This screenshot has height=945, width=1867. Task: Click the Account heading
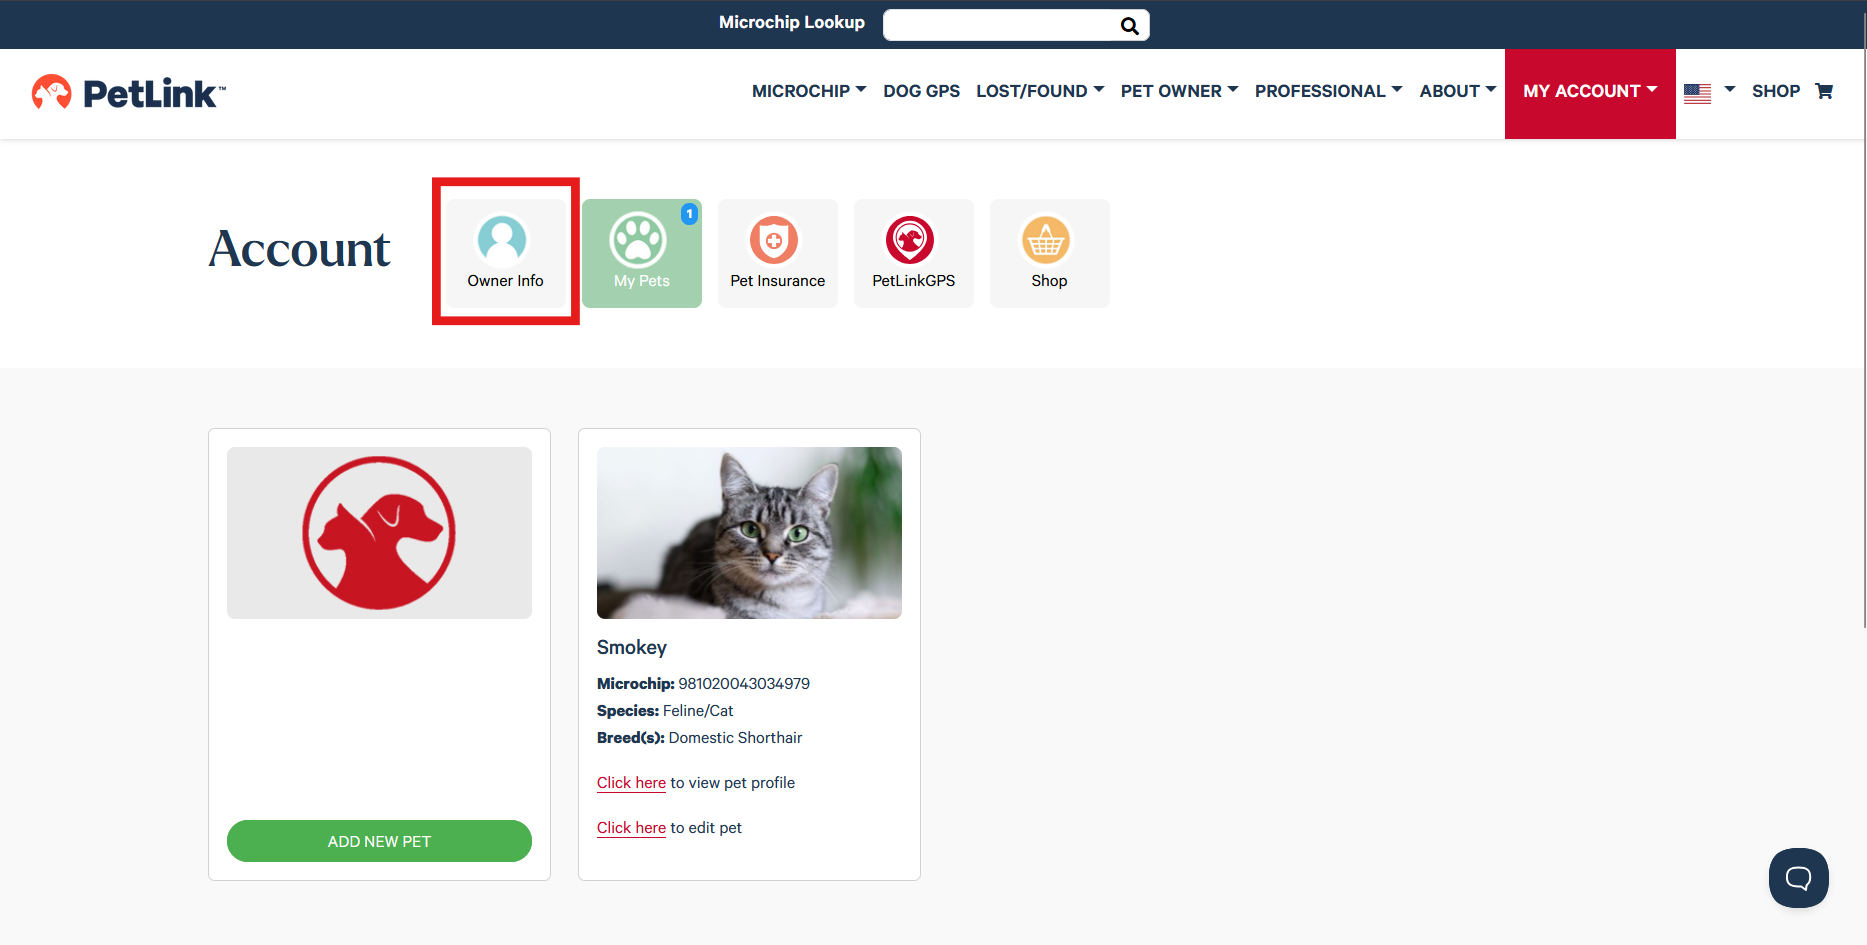pyautogui.click(x=299, y=249)
